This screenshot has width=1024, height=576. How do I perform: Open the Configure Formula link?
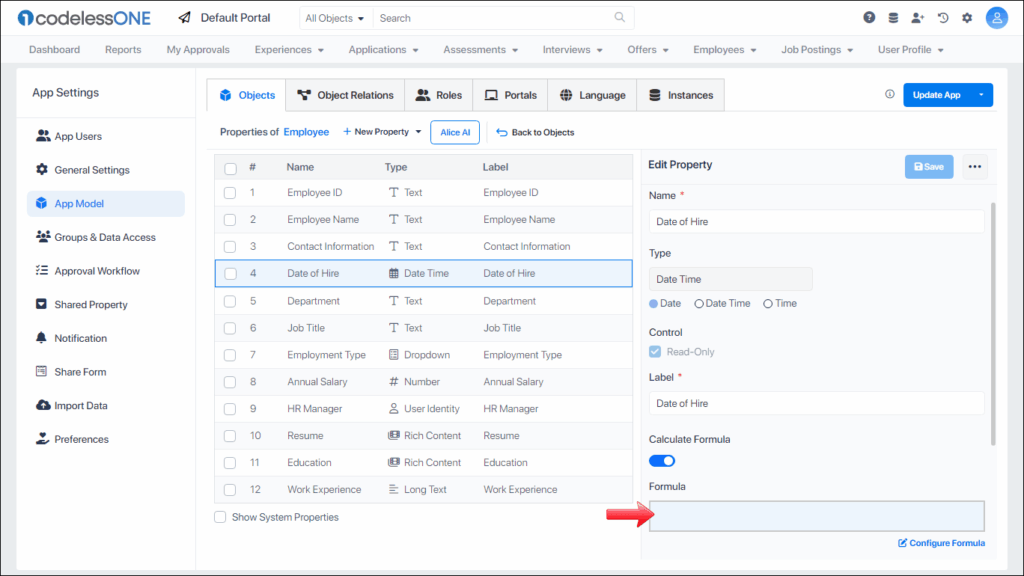coord(941,543)
